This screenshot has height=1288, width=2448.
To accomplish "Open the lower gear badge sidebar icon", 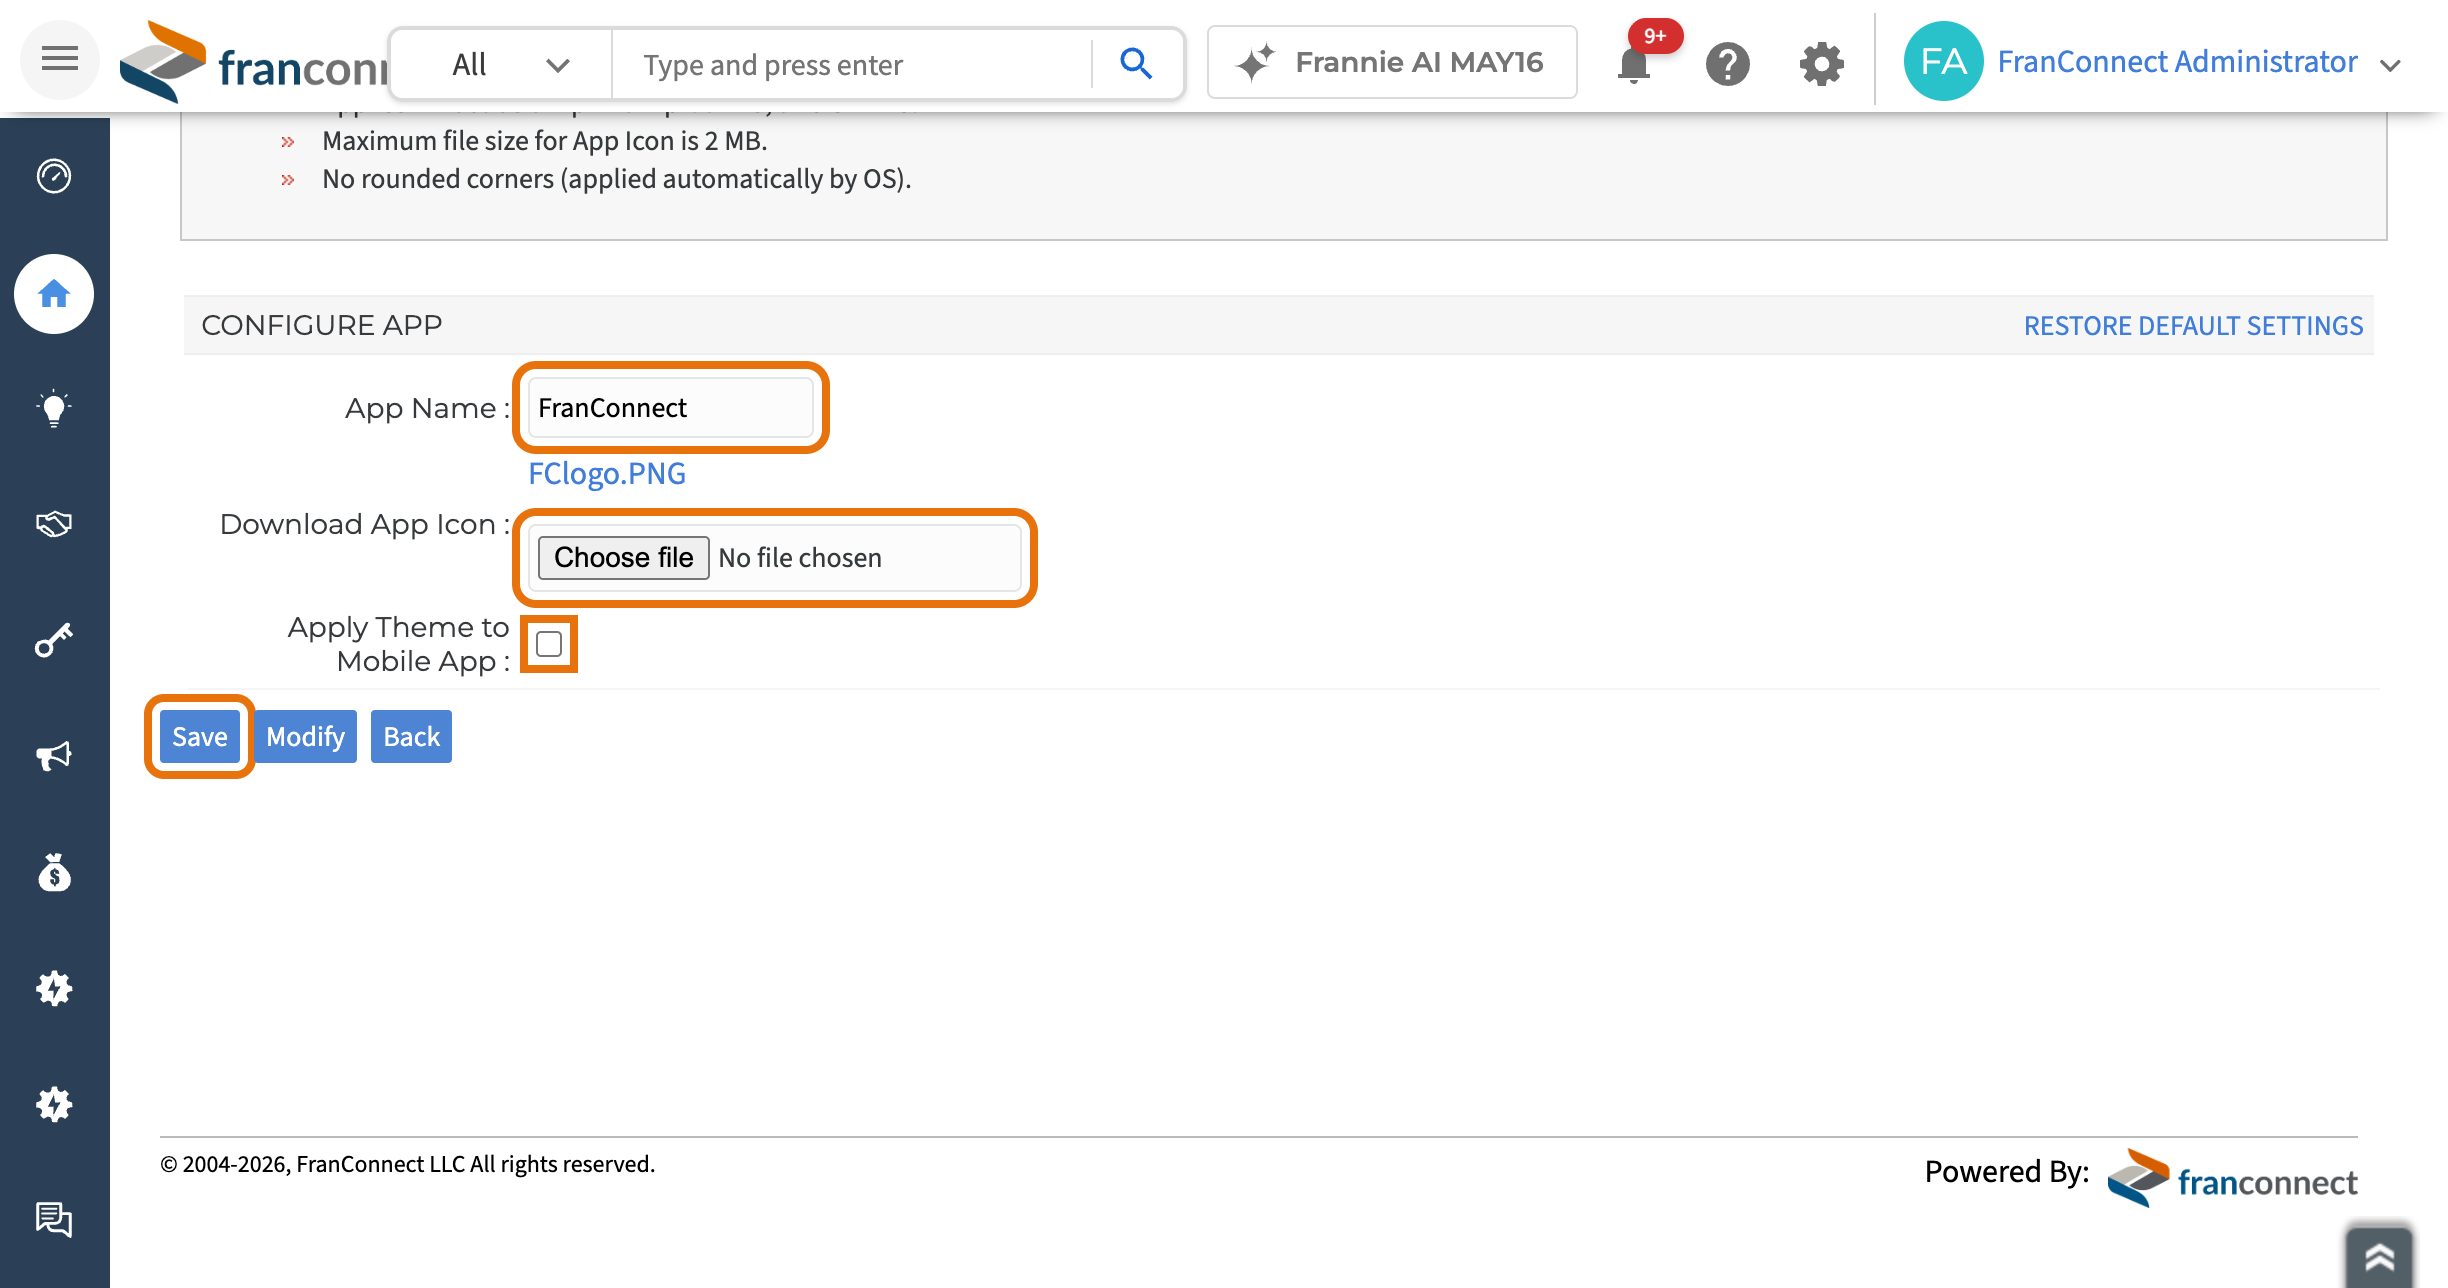I will (54, 1104).
